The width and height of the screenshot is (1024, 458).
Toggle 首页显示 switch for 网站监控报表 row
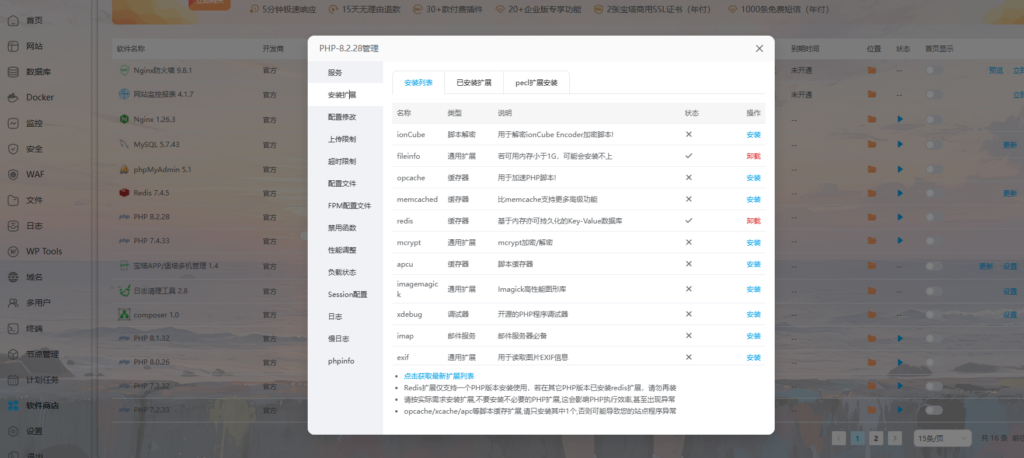[x=933, y=95]
